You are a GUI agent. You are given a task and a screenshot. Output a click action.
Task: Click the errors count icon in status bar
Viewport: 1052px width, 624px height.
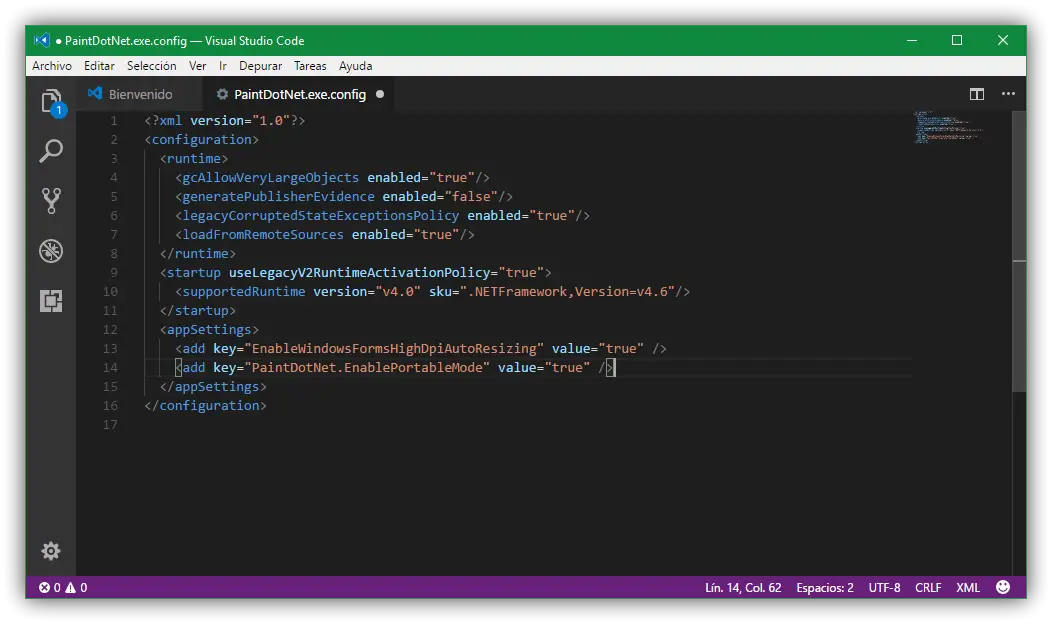pyautogui.click(x=44, y=588)
